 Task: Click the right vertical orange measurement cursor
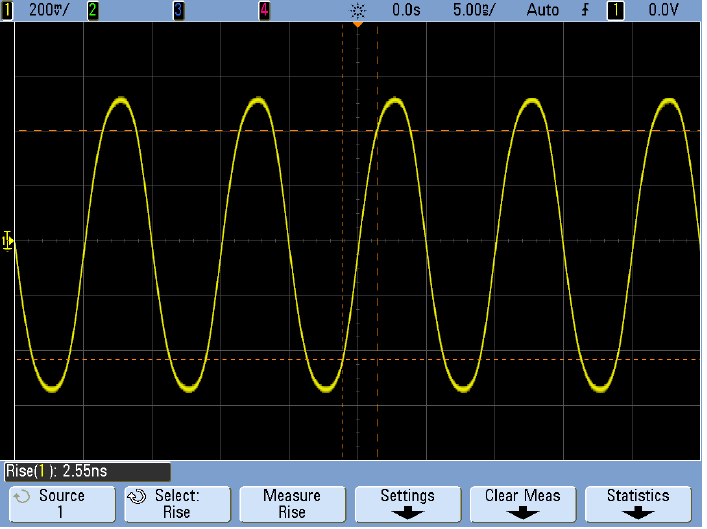click(377, 241)
